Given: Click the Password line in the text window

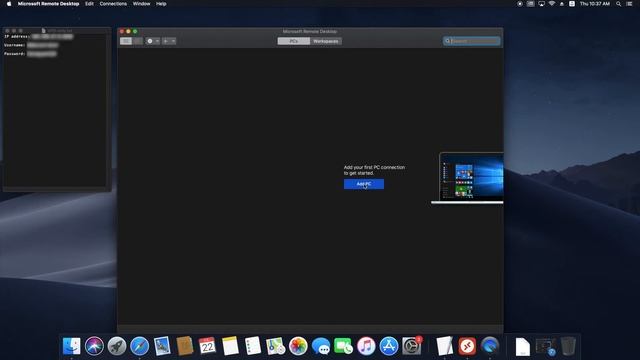Looking at the screenshot, I should click(30, 53).
